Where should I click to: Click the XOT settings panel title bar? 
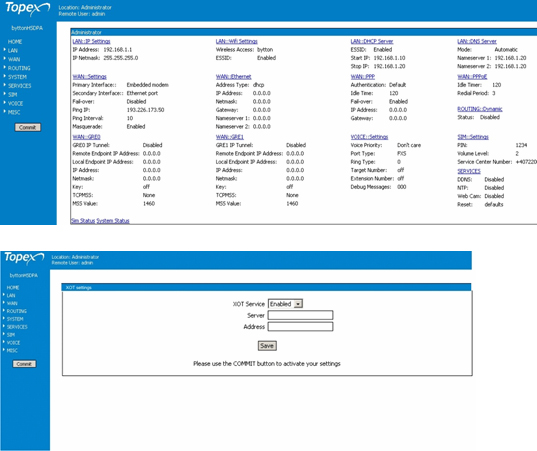pyautogui.click(x=266, y=287)
